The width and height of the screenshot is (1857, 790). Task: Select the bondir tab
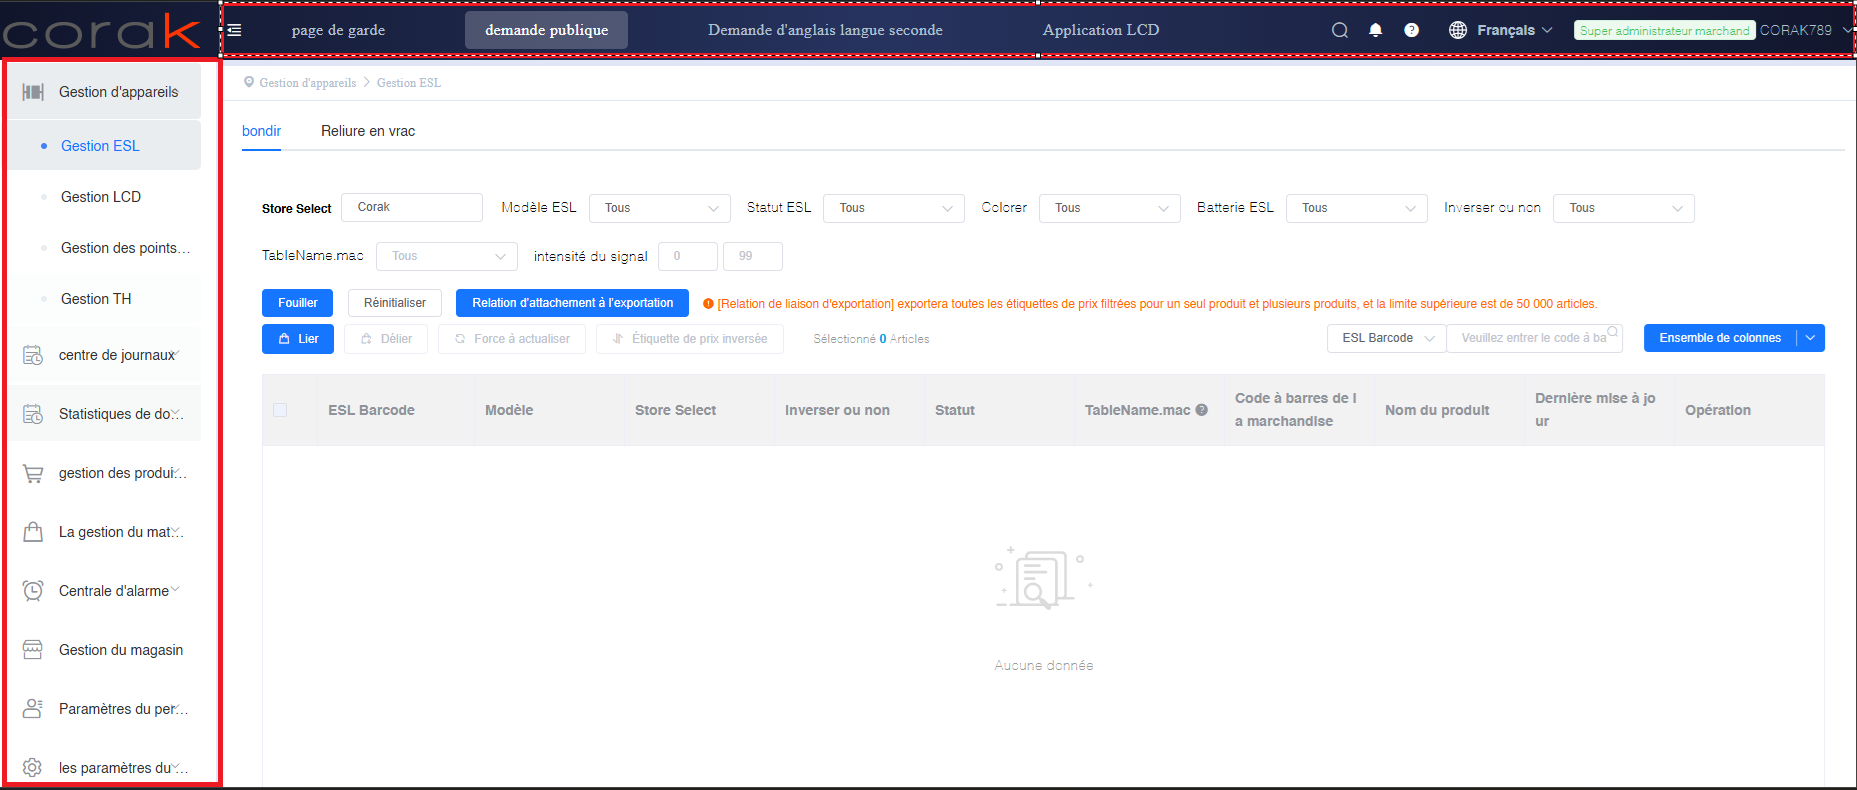[x=261, y=131]
